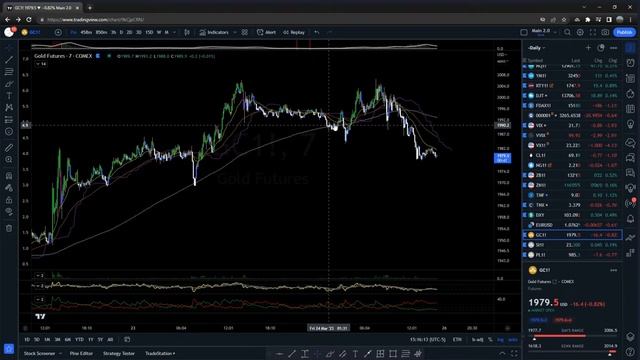Toggle hide all drawings eye tool

(x=9, y=212)
